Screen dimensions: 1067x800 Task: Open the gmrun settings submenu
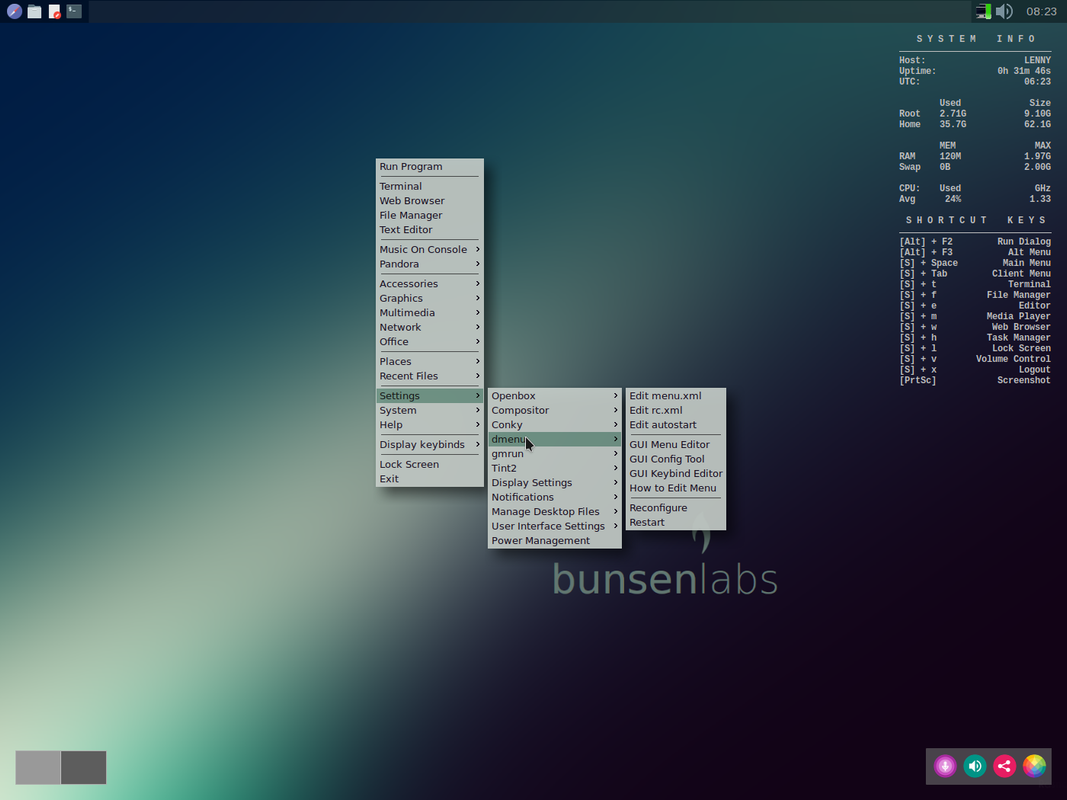pyautogui.click(x=555, y=454)
